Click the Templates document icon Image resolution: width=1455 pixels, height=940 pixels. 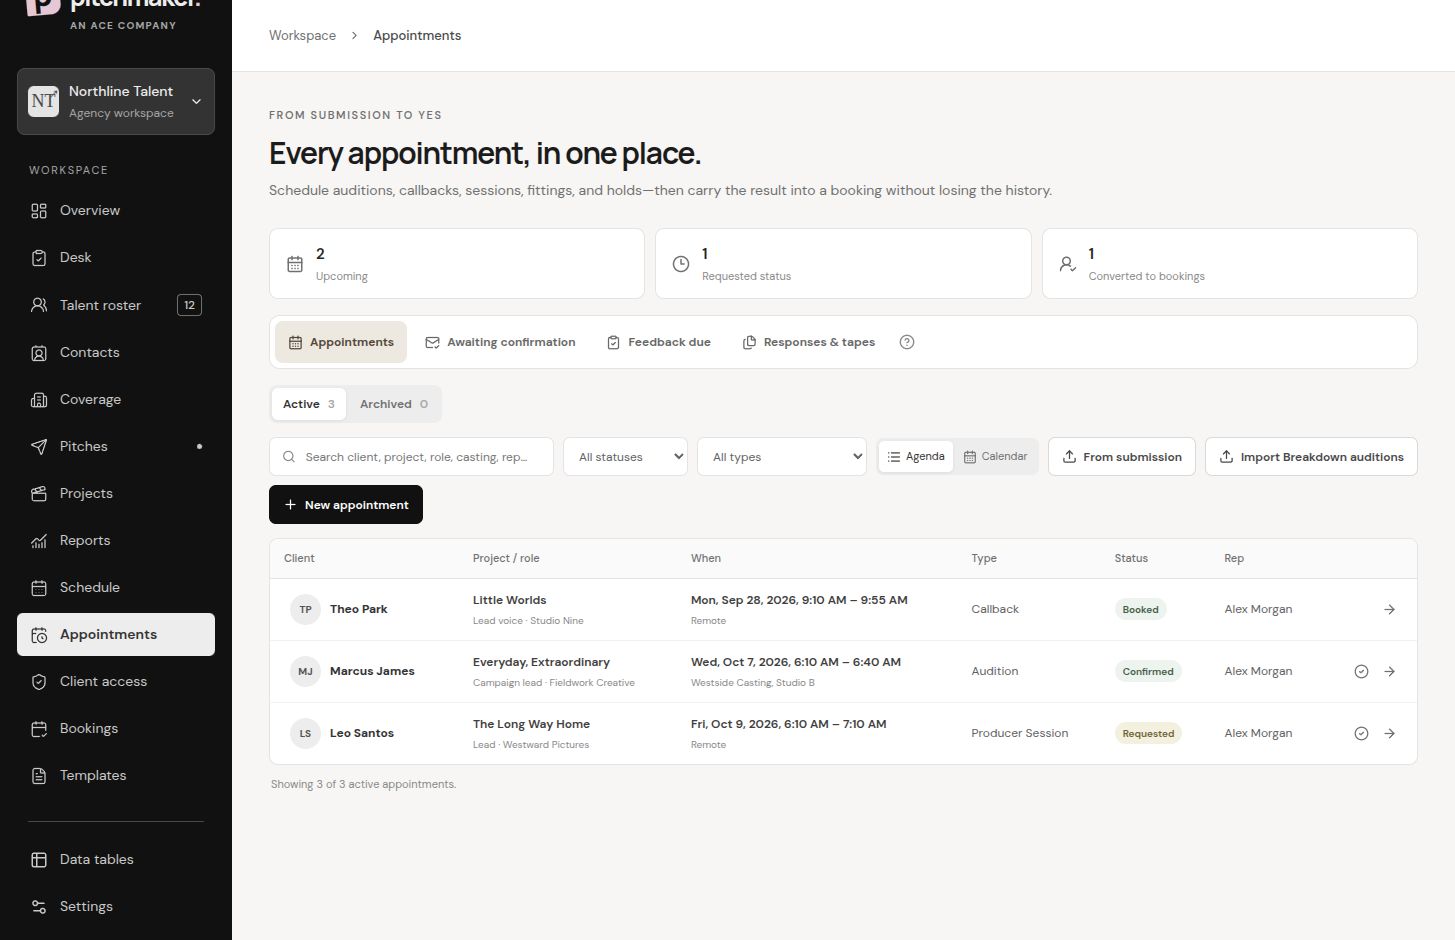point(39,775)
